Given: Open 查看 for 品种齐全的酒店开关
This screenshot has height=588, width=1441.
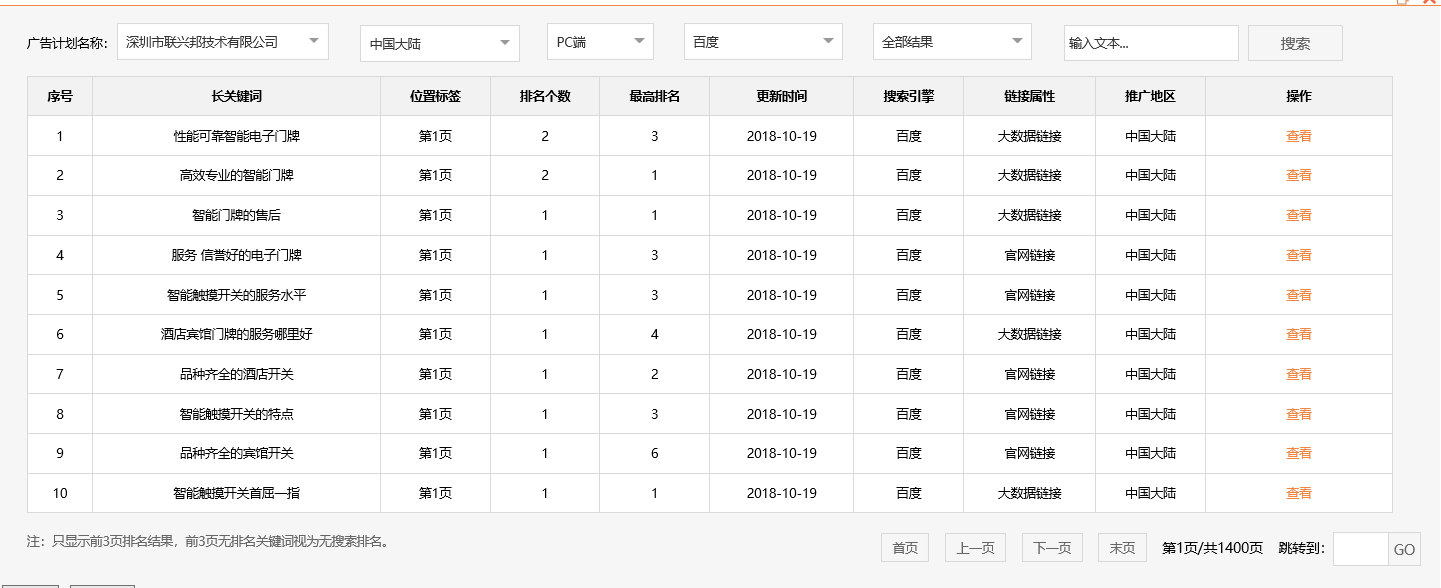Looking at the screenshot, I should (x=1297, y=374).
